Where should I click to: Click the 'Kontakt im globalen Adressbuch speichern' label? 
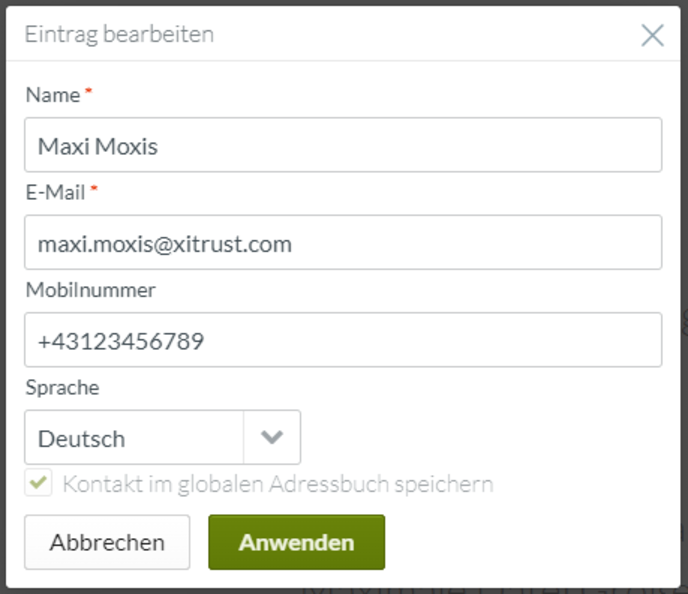tap(277, 485)
